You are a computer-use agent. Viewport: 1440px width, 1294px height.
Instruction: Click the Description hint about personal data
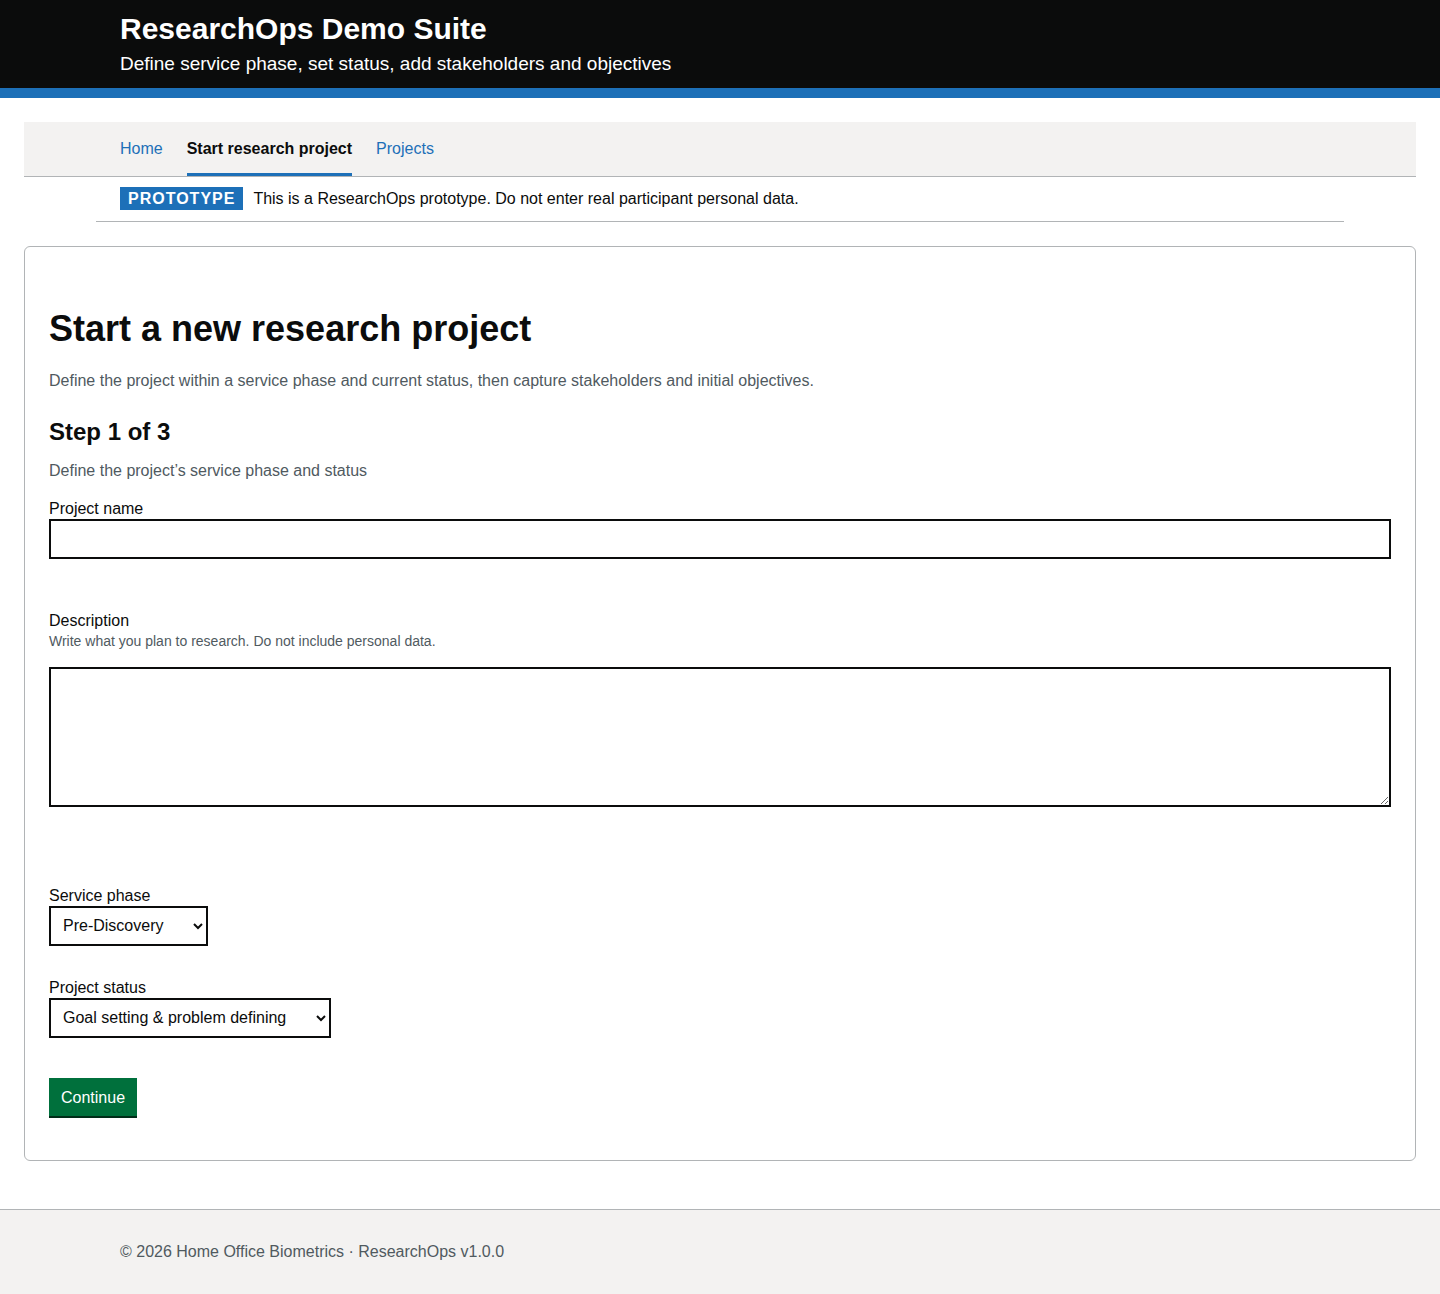click(242, 641)
